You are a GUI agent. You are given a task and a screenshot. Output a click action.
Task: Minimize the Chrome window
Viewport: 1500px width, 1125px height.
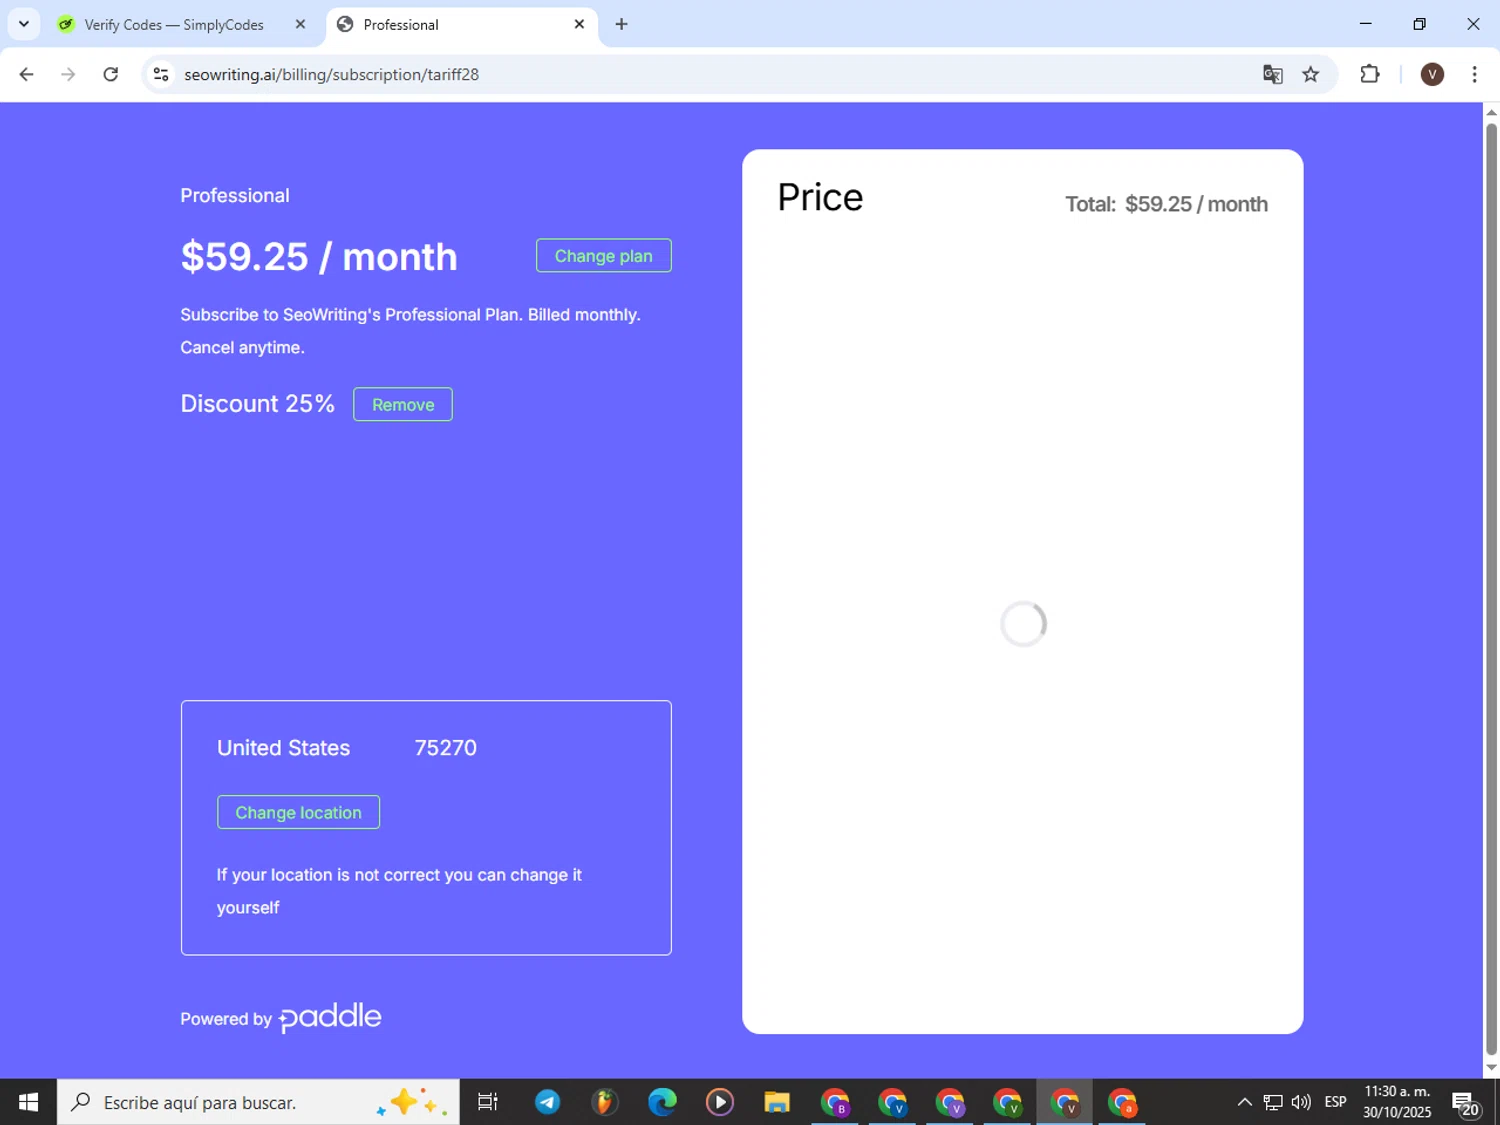tap(1365, 24)
